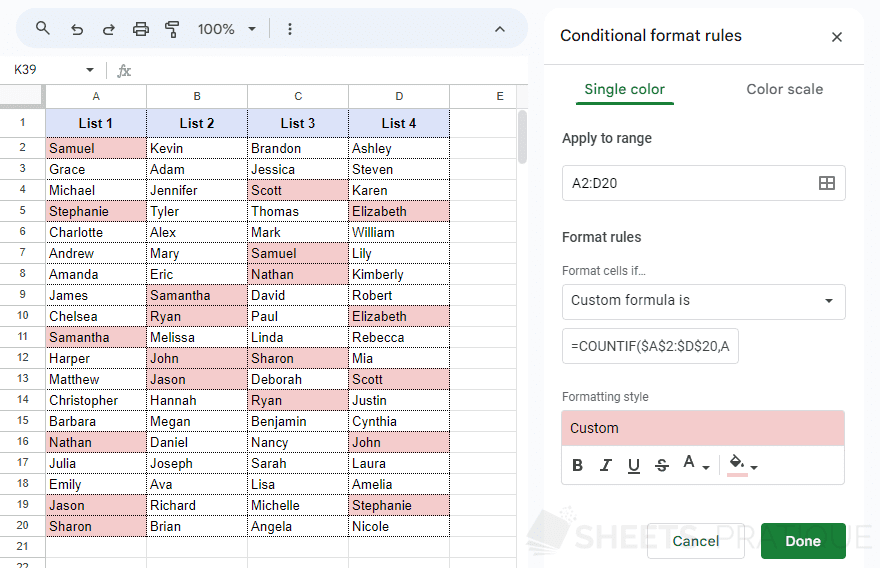Select the Benjamin cell
Screen dimensions: 880x568
(298, 422)
